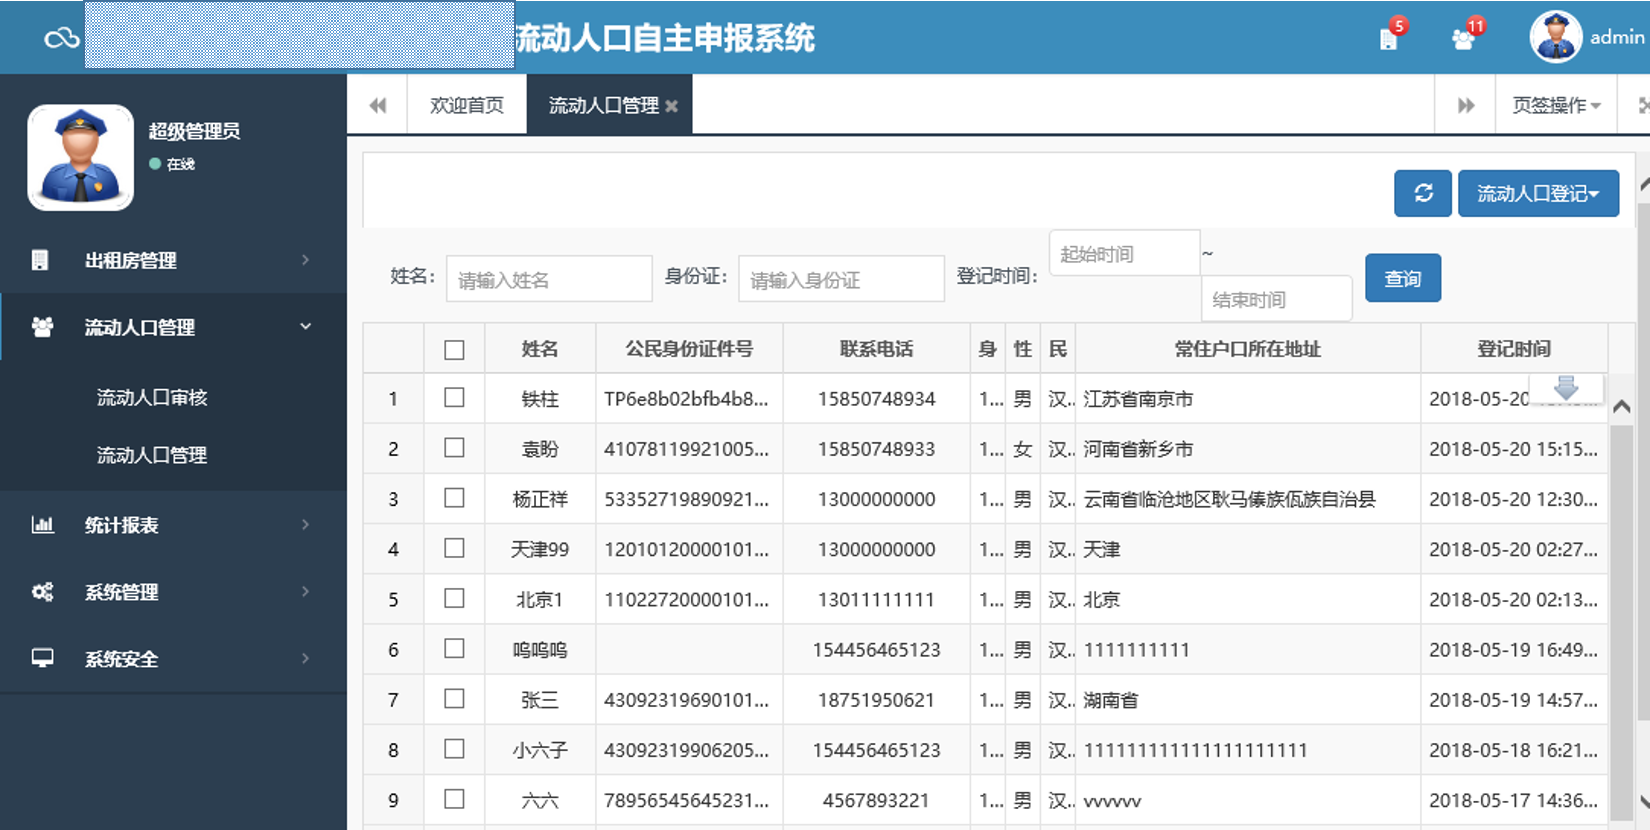The width and height of the screenshot is (1650, 830).
Task: Close the 流动人口管理 tab via its X
Action: coord(672,106)
